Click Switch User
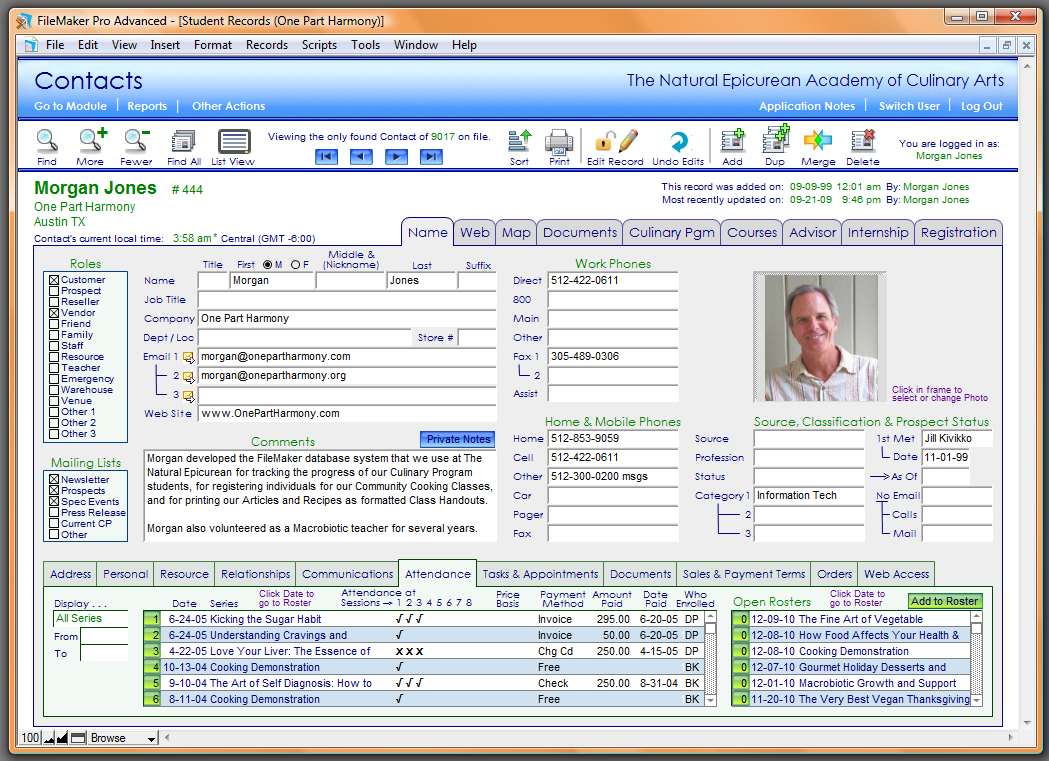This screenshot has width=1049, height=761. pyautogui.click(x=909, y=106)
